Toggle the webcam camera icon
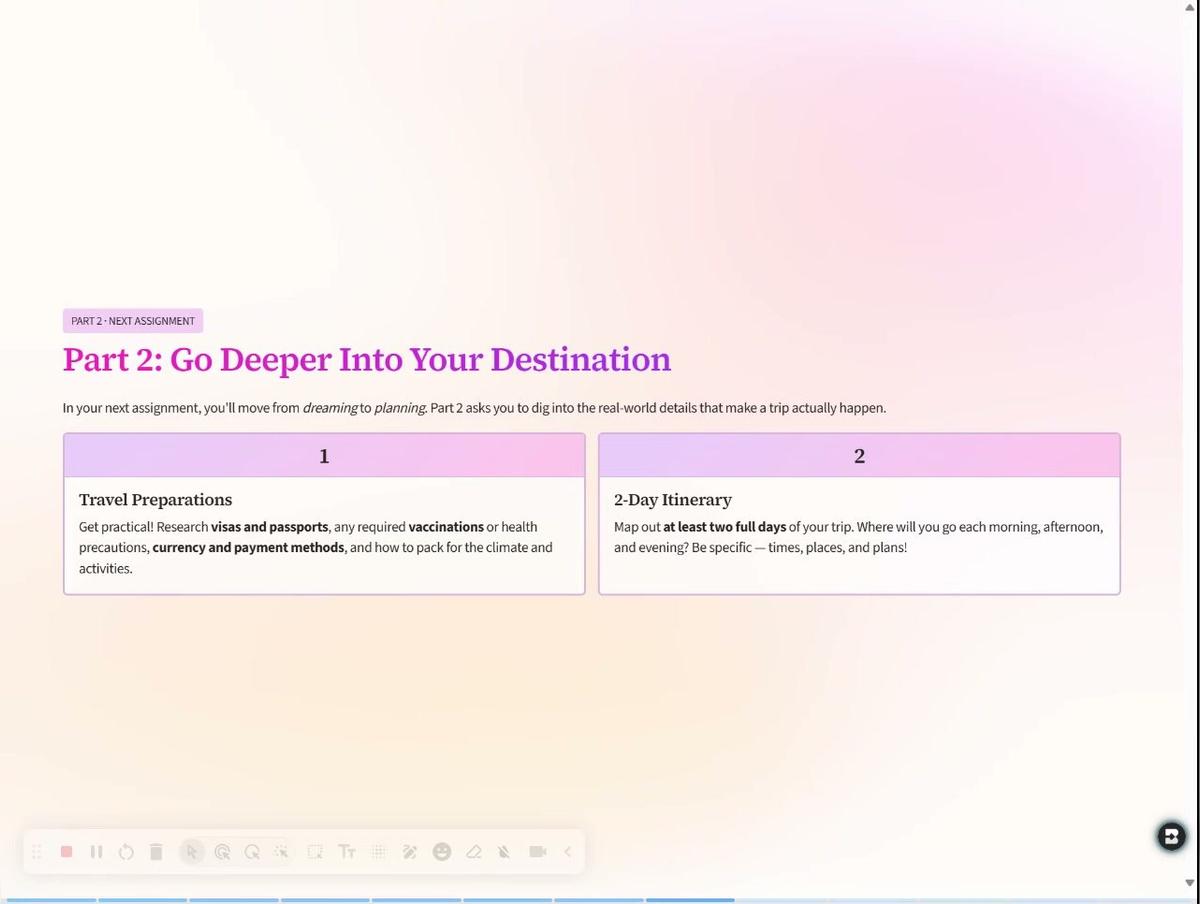Screen dimensions: 1200x904 (538, 852)
